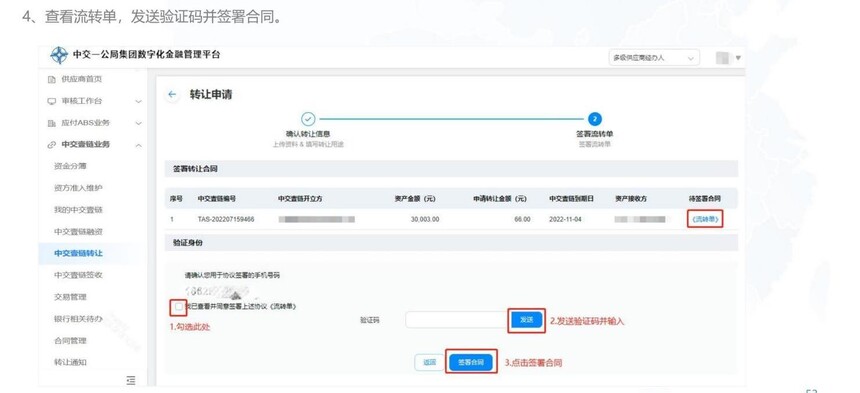This screenshot has width=860, height=393.
Task: Collapse the 中交壹链业务 menu chevron
Action: pos(138,145)
